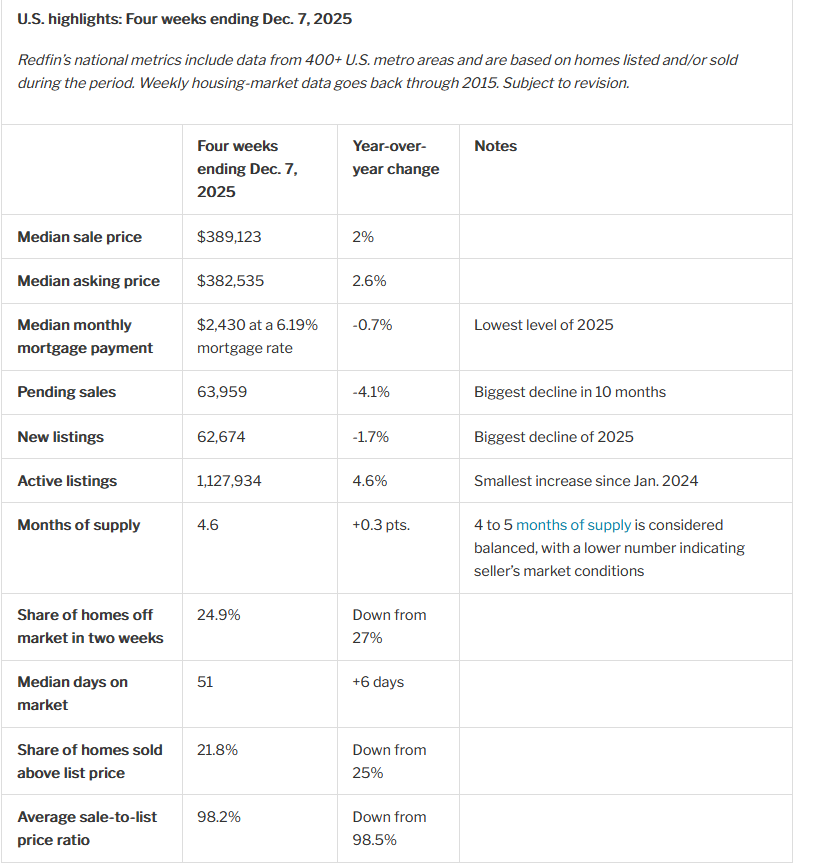Click the "U.S. highlights" heading text

pyautogui.click(x=185, y=19)
